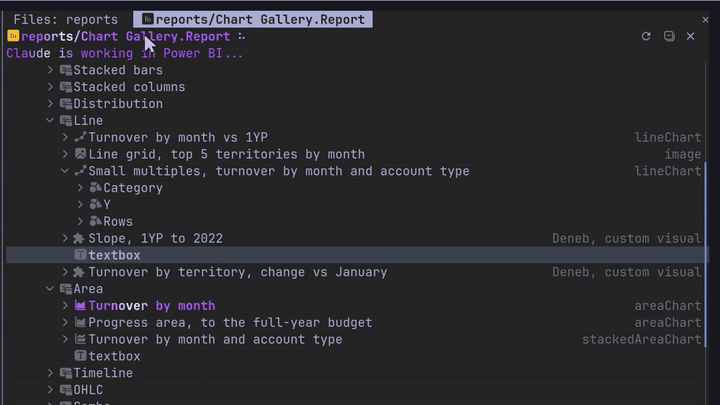720x405 pixels.
Task: Click the purple area chart icon for Turnover by month
Action: pyautogui.click(x=80, y=305)
